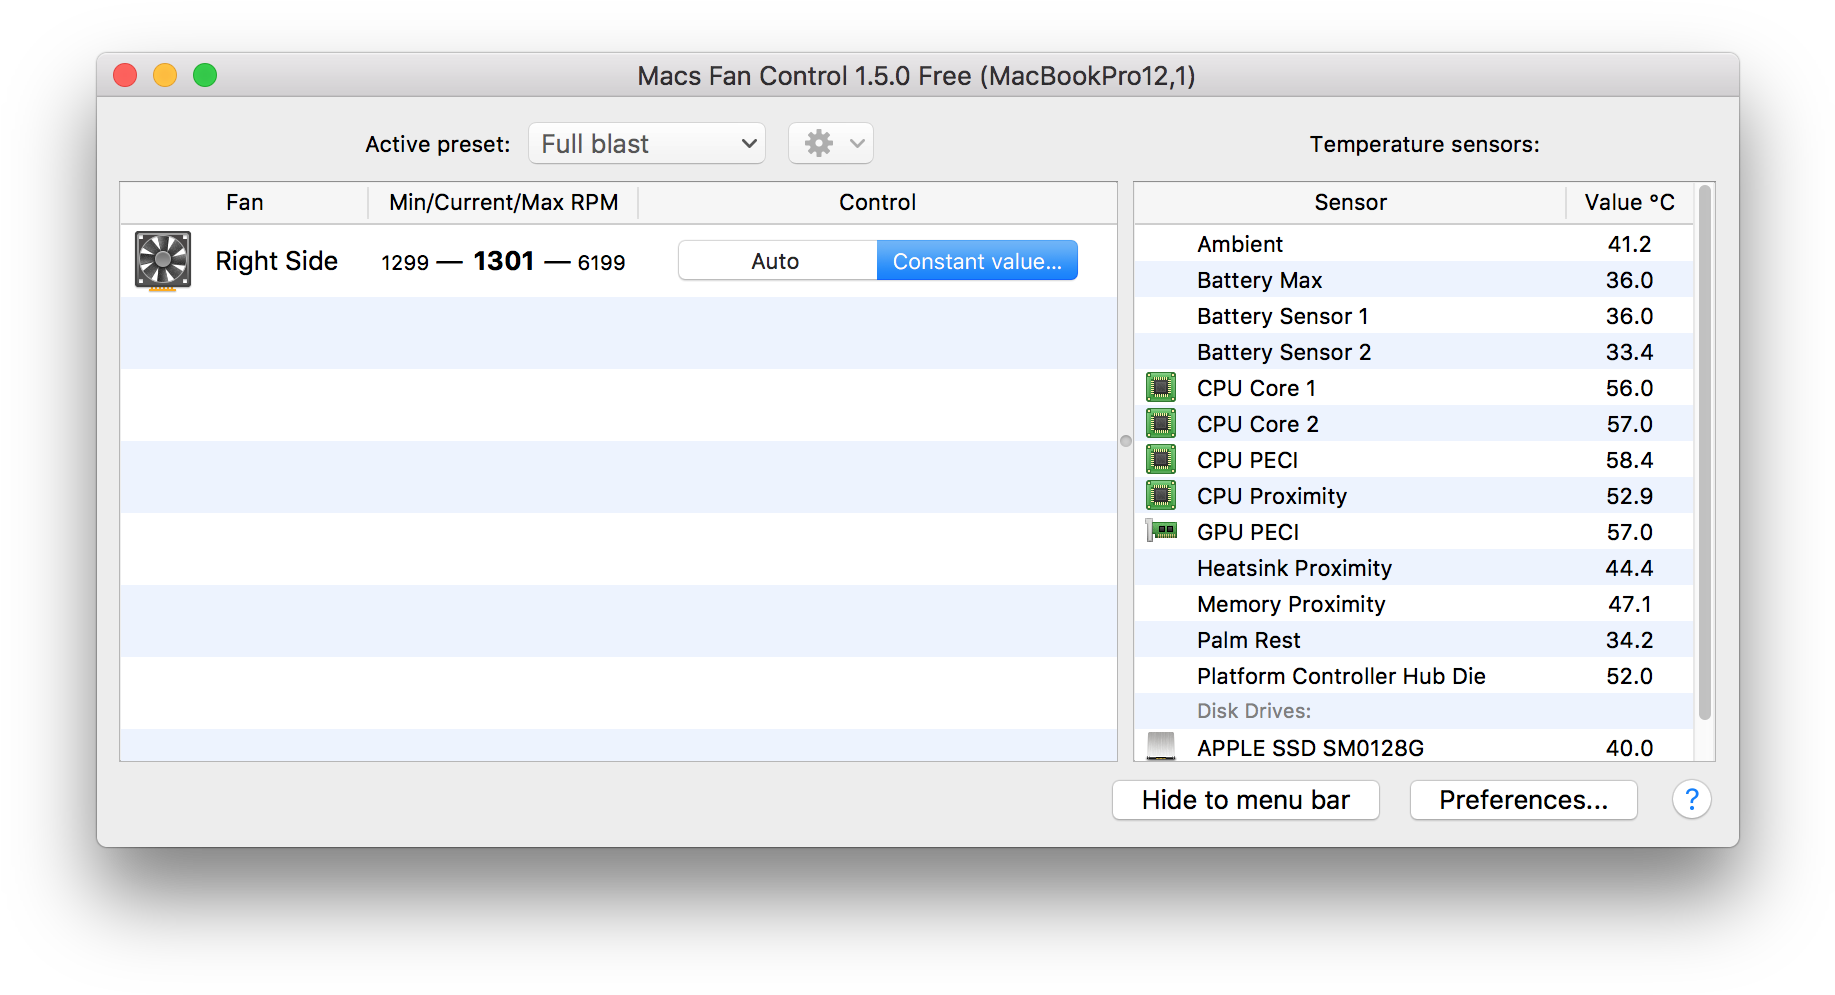Image resolution: width=1835 pixels, height=995 pixels.
Task: Select the APPLE SSD SM0128G label
Action: pos(1310,748)
